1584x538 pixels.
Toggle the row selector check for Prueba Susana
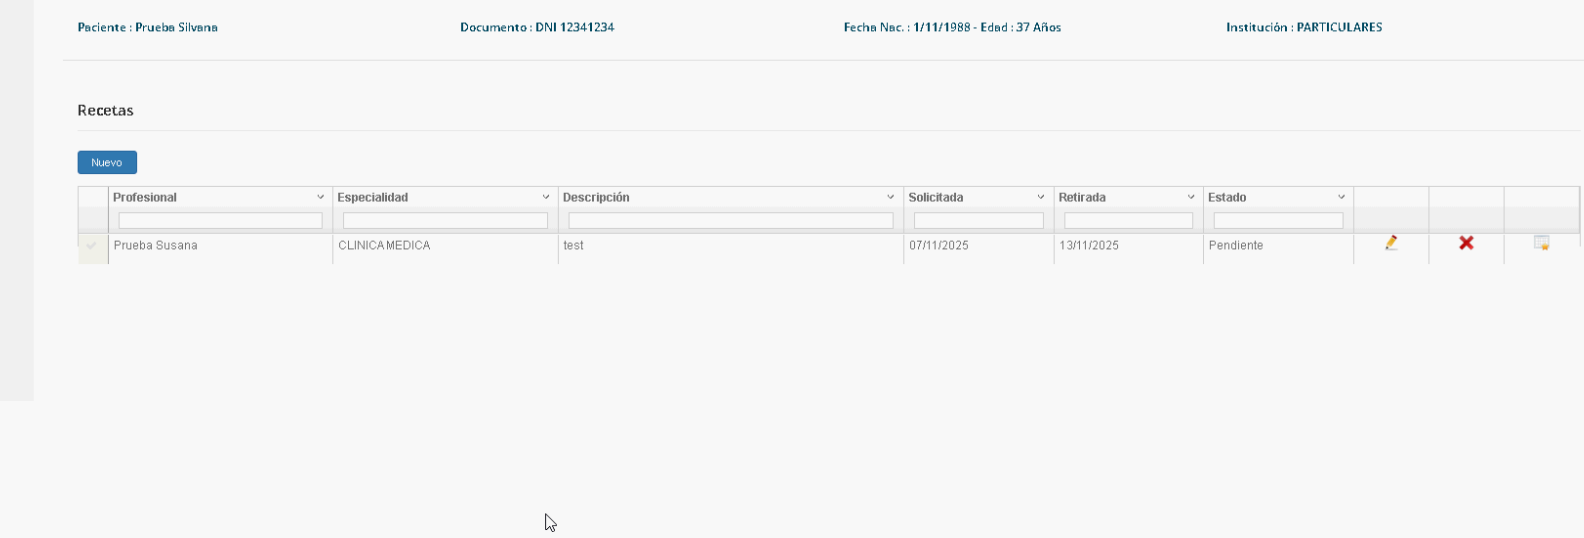(x=92, y=246)
